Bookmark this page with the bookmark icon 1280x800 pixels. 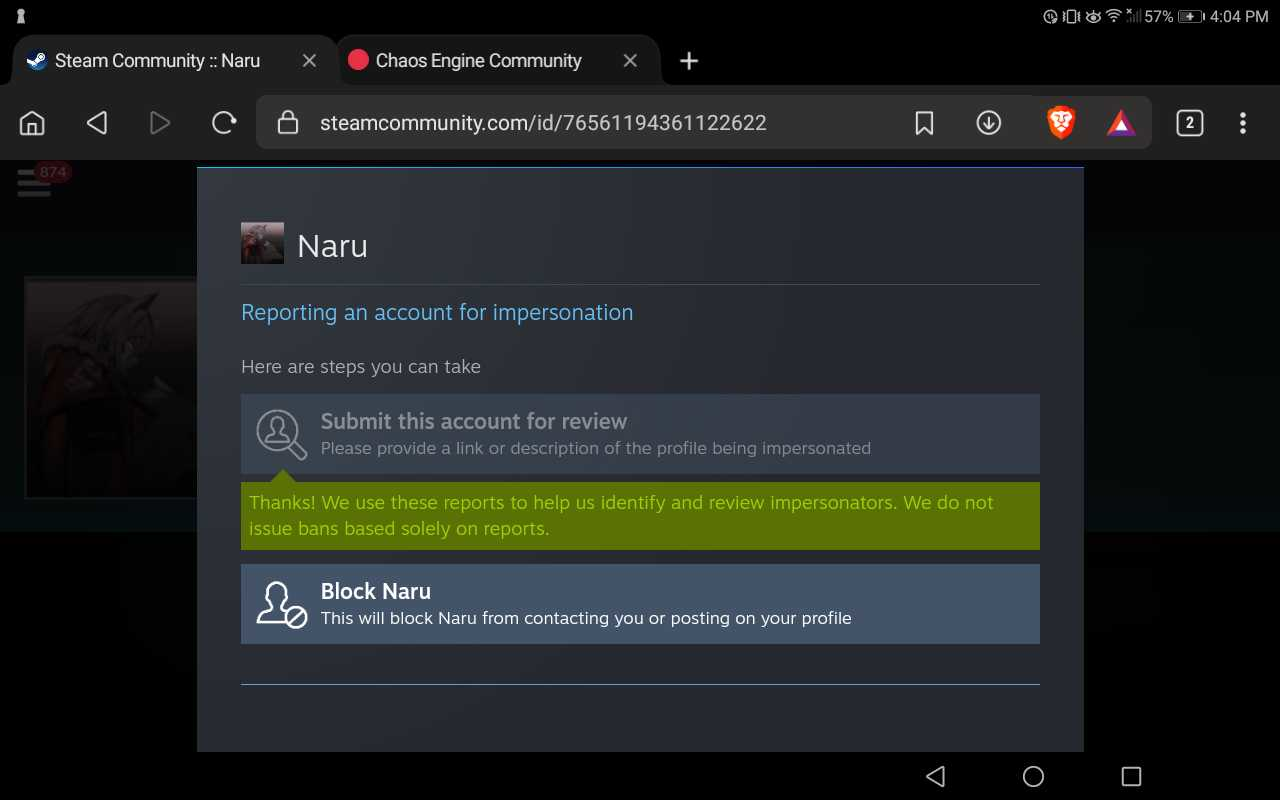tap(924, 123)
